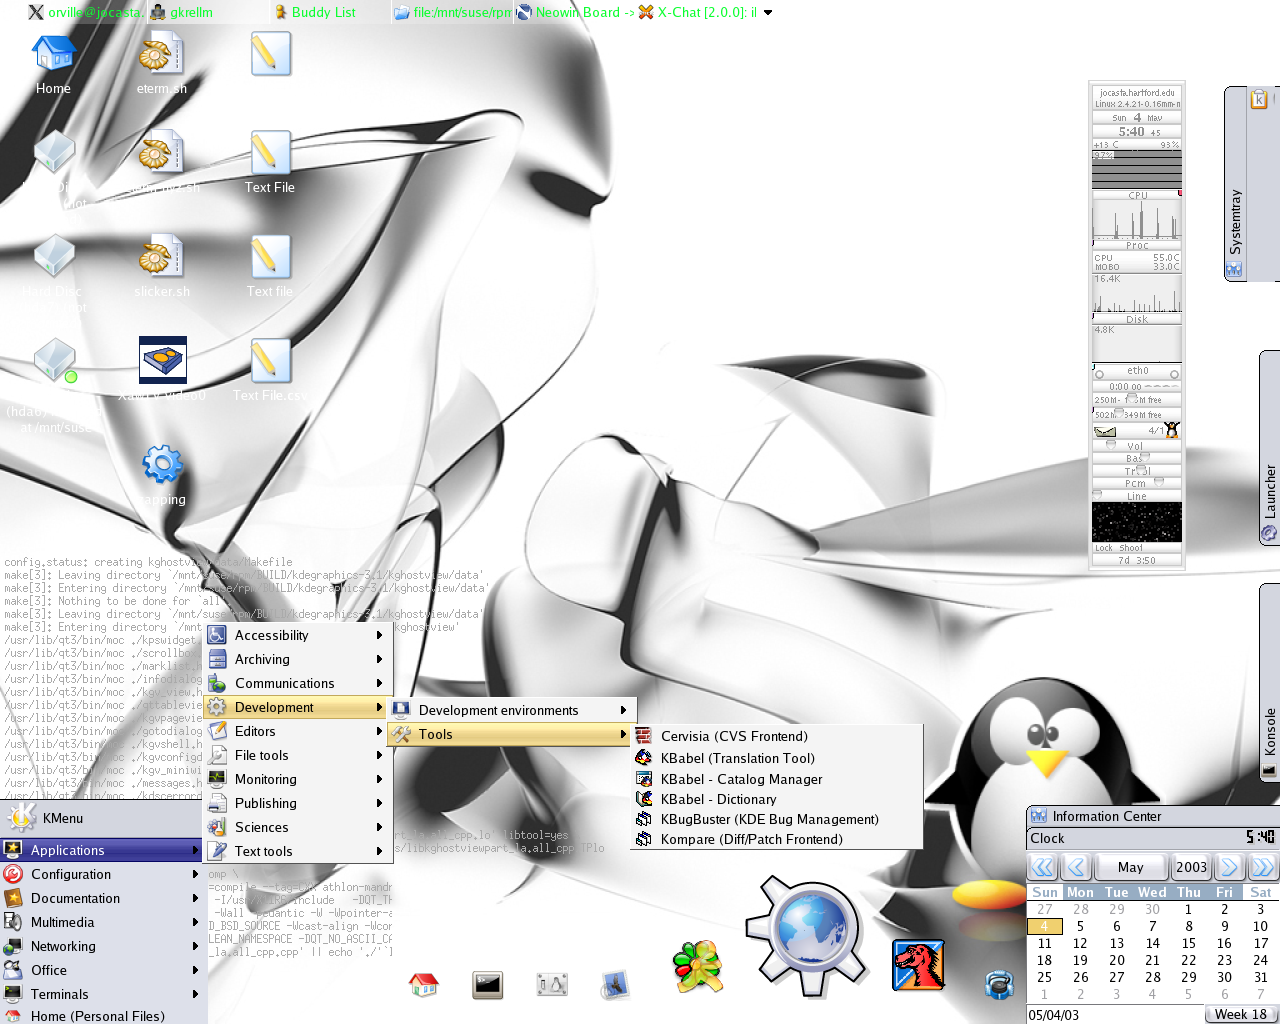Launch the Mozilla red dinosaur dock icon
Image resolution: width=1280 pixels, height=1024 pixels.
[918, 965]
